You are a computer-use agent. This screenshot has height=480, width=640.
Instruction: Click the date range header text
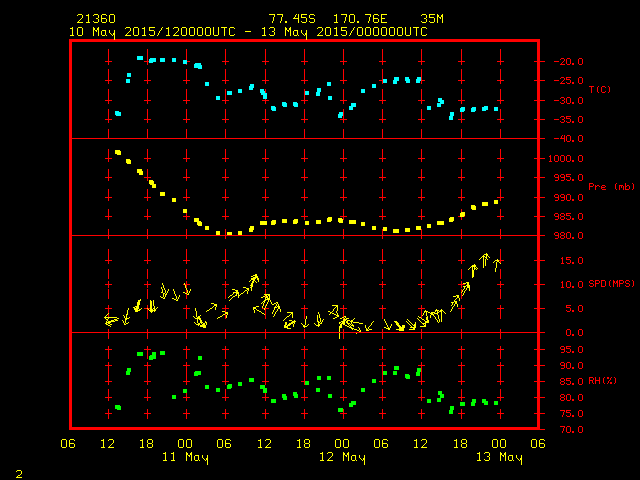248,31
